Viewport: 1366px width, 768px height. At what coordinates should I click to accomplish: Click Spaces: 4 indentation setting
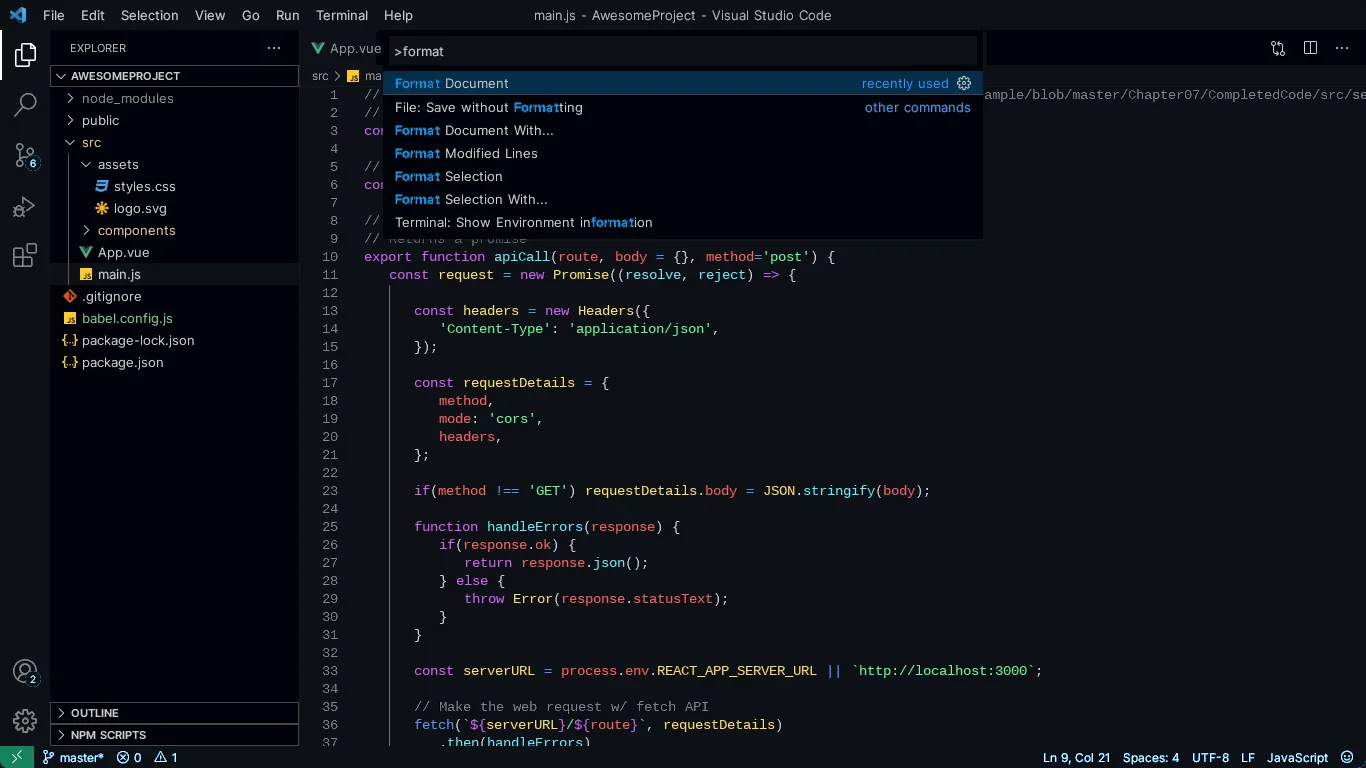pos(1151,757)
